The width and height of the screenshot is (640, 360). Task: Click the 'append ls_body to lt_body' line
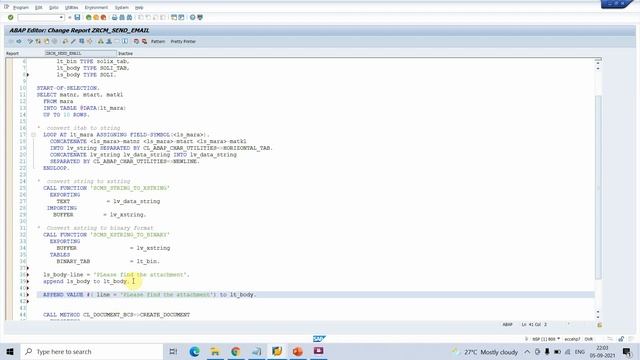click(86, 281)
